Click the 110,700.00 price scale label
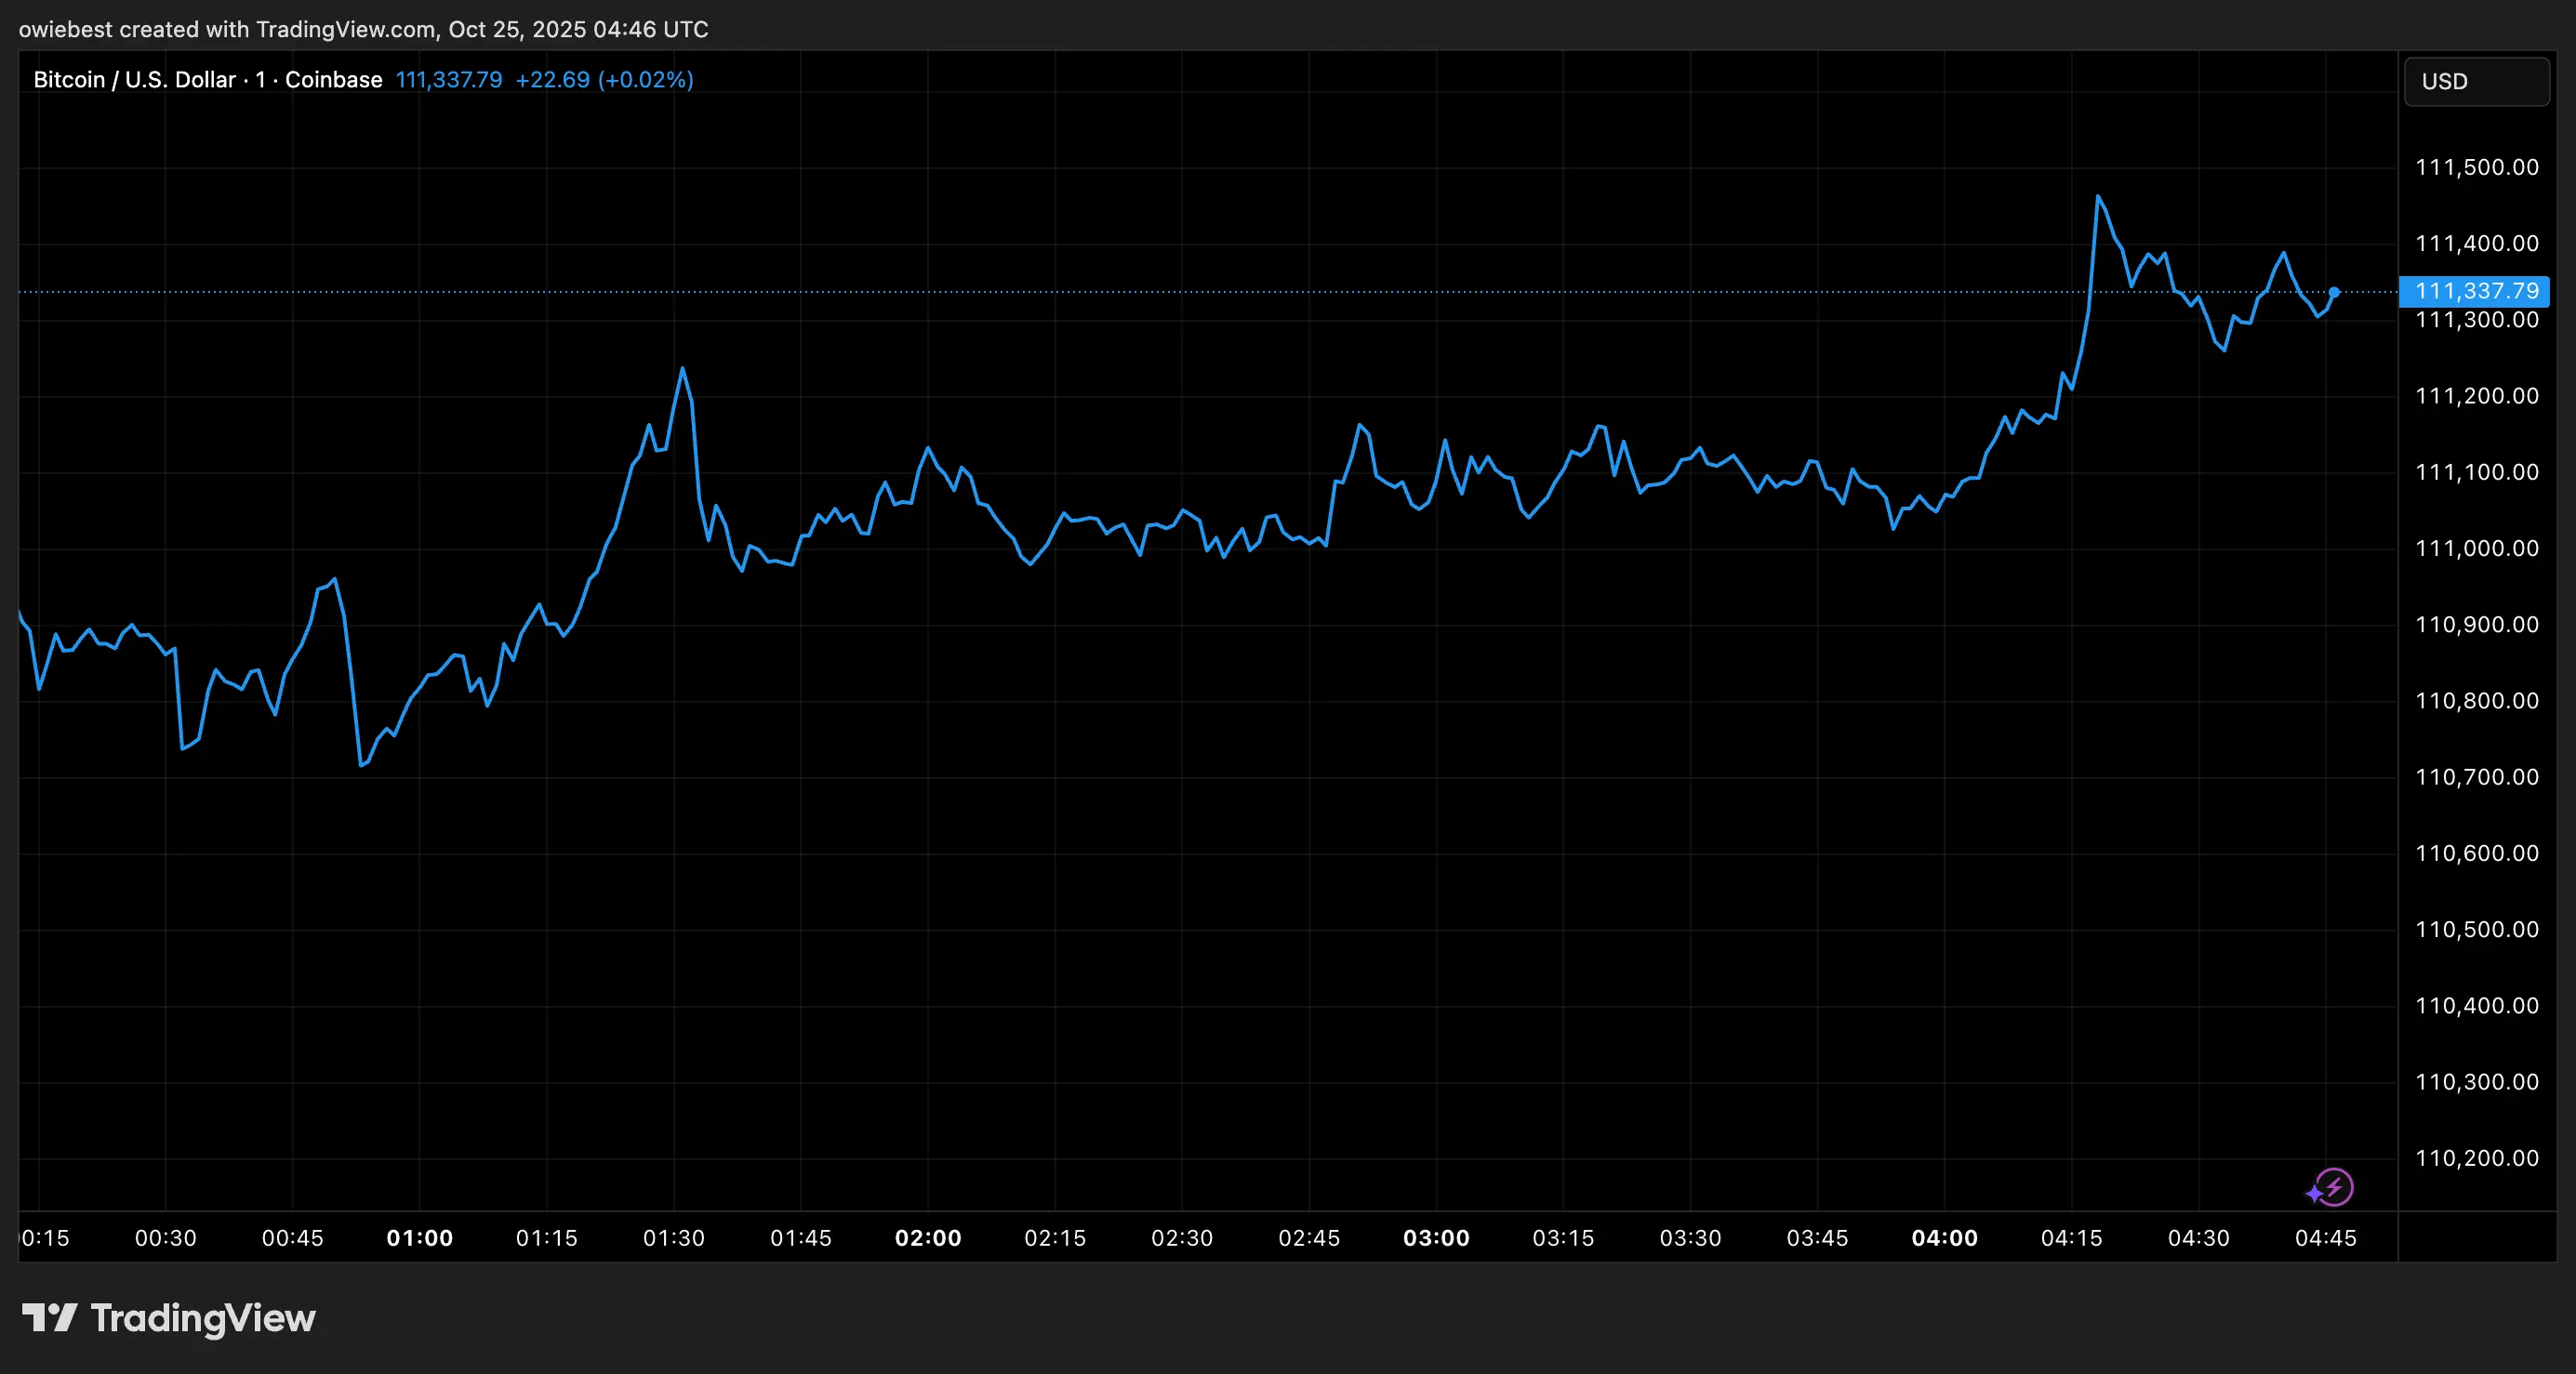 point(2476,777)
